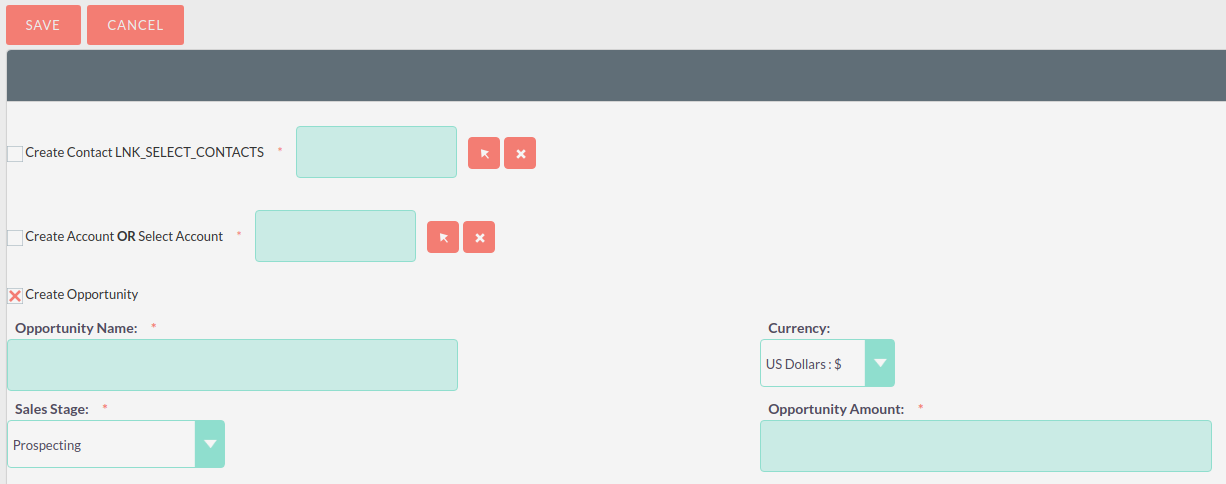1226x484 pixels.
Task: Enable the Create Contact checkbox
Action: 15,154
